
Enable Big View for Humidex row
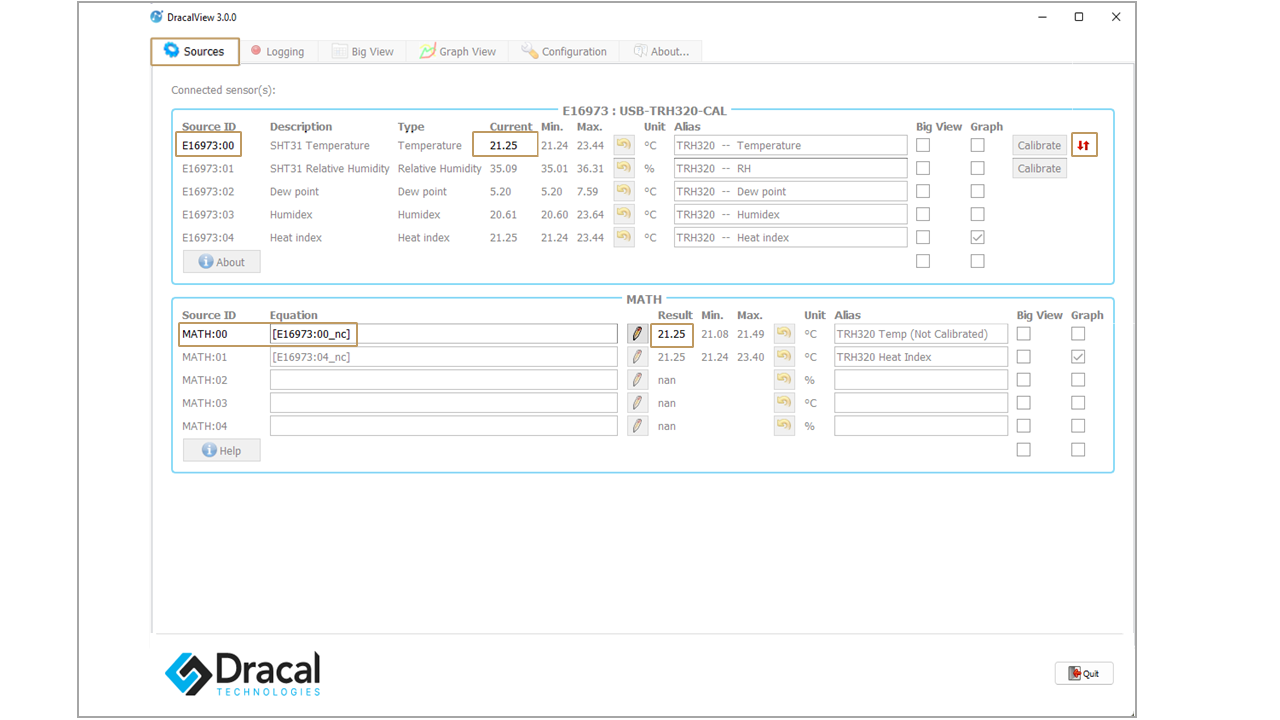923,214
